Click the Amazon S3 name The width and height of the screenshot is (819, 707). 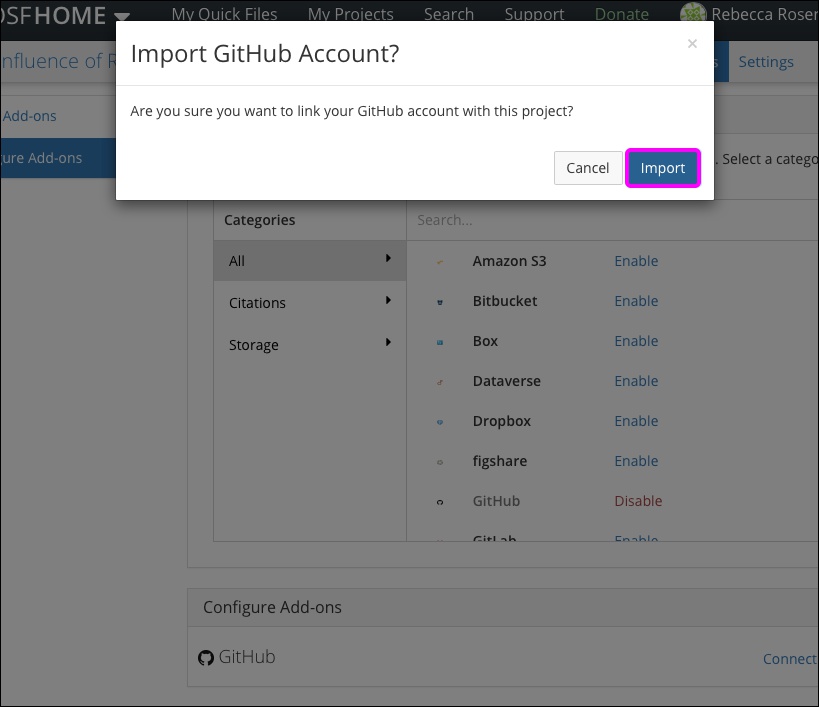click(x=509, y=261)
